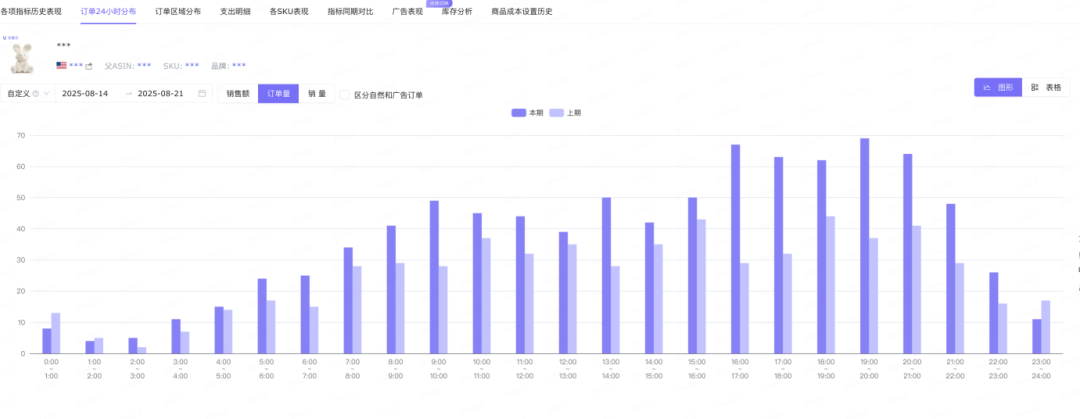1080x419 pixels.
Task: Enable 区分自然和广告订单 checkbox
Action: pyautogui.click(x=344, y=94)
